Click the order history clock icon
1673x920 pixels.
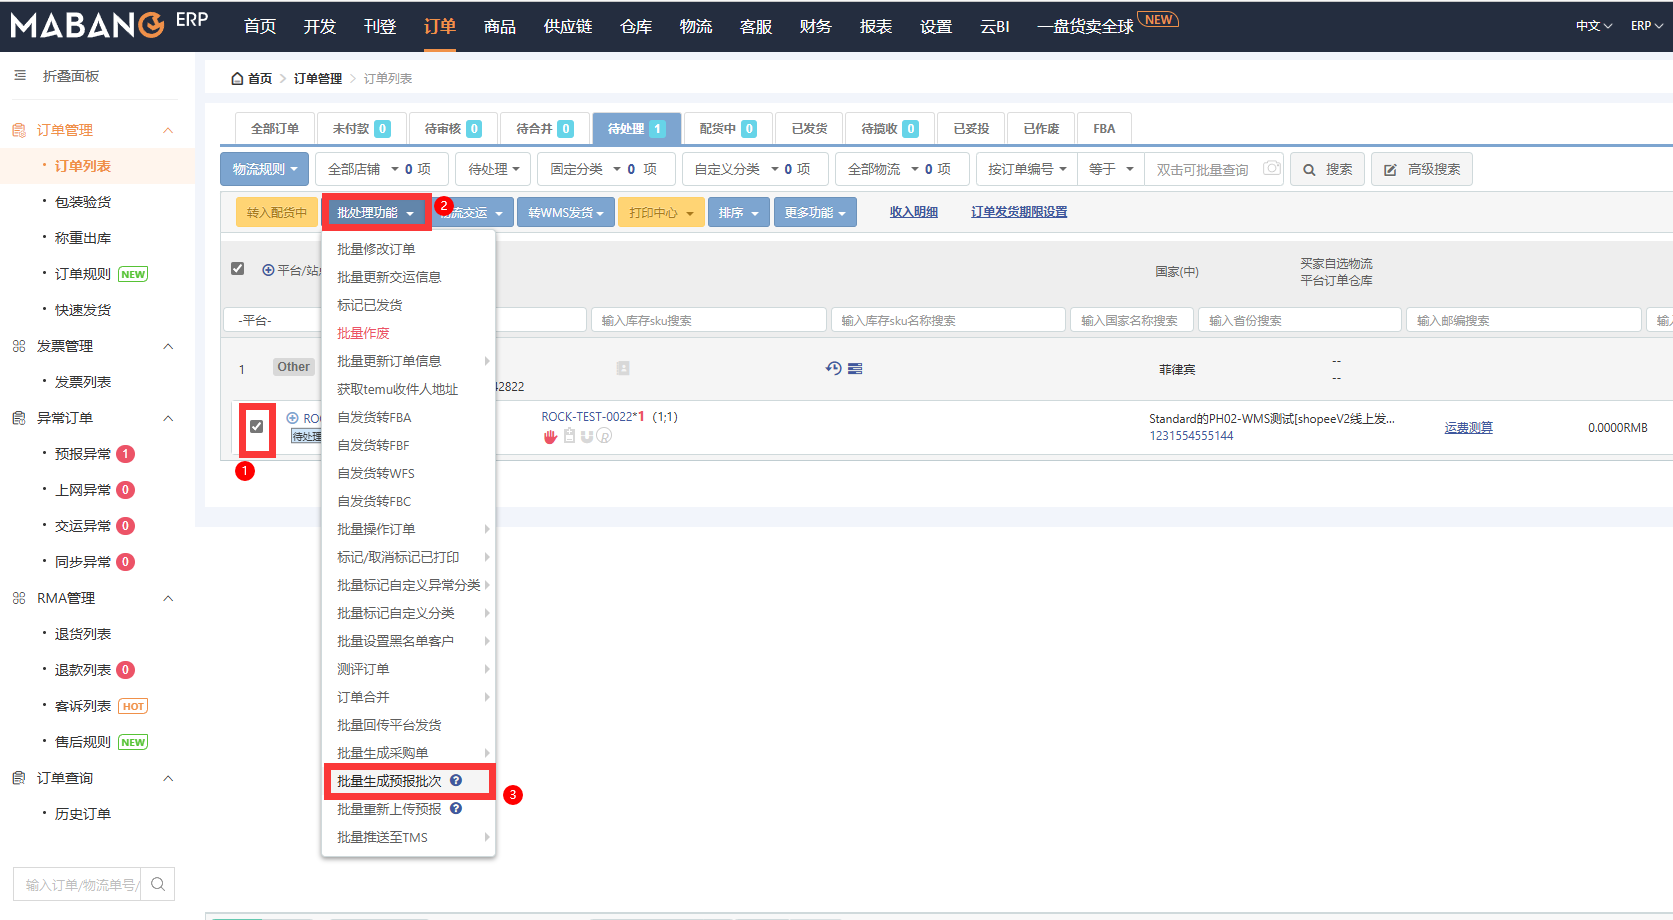pos(833,368)
